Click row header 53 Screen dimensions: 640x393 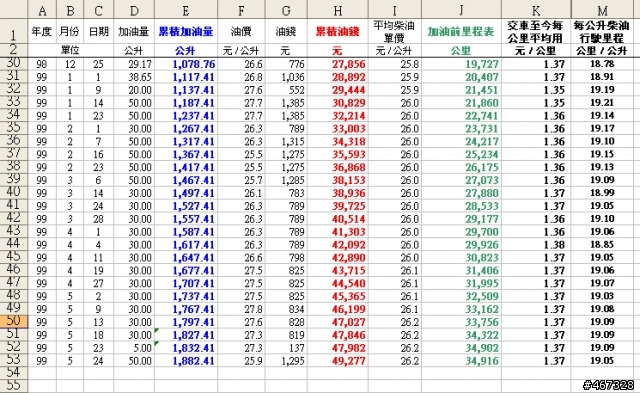tap(13, 360)
